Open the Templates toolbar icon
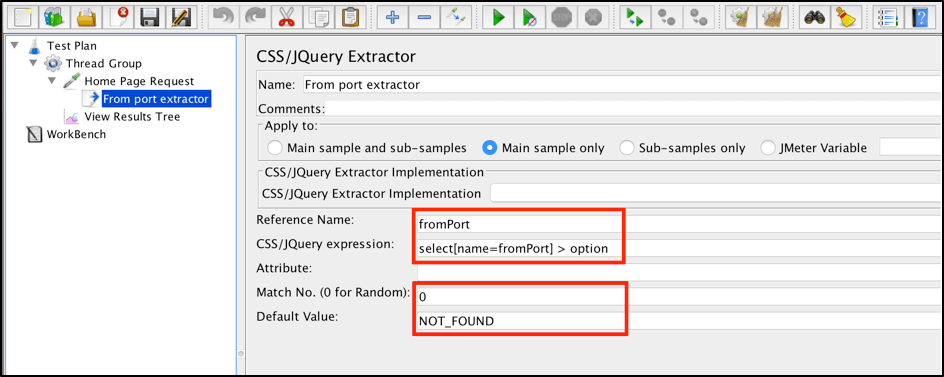Image resolution: width=944 pixels, height=377 pixels. pyautogui.click(x=55, y=17)
